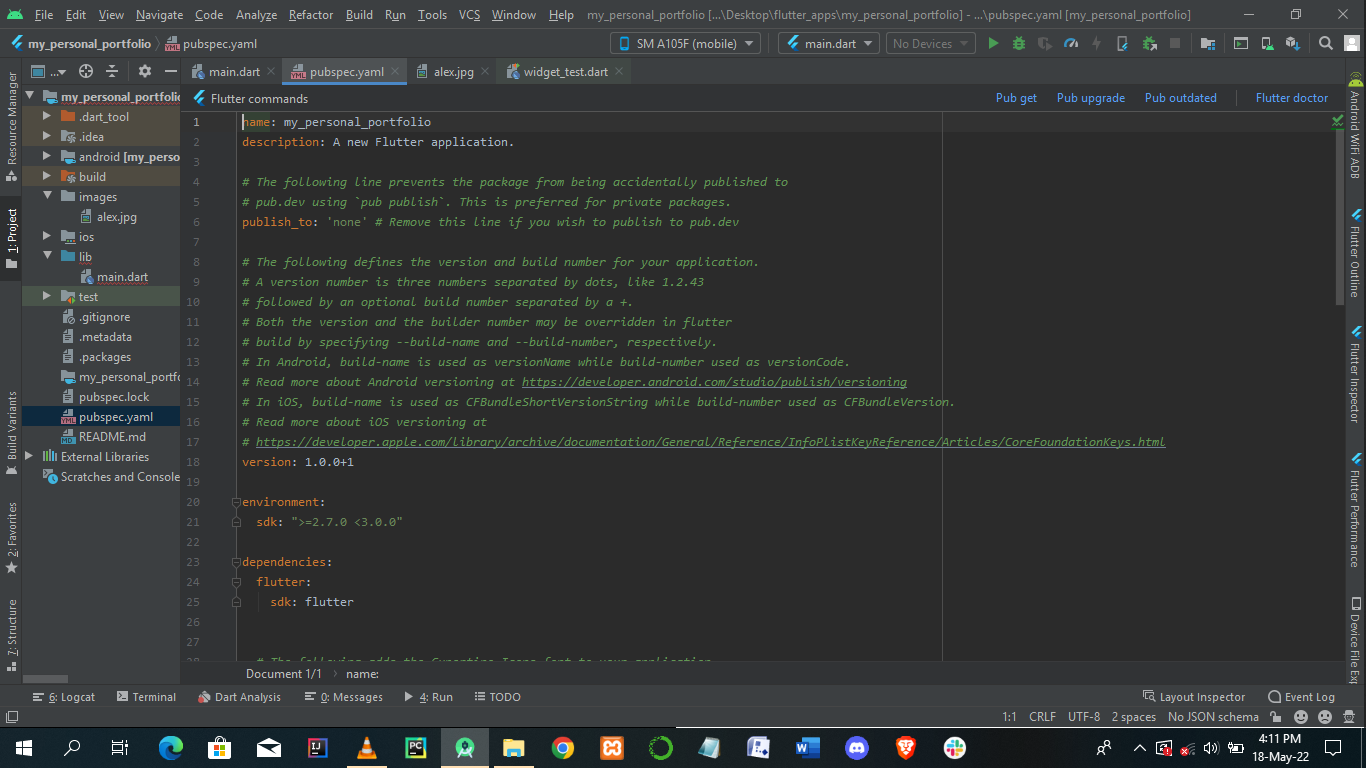1366x768 pixels.
Task: Open VLC from the Windows taskbar
Action: pos(367,747)
